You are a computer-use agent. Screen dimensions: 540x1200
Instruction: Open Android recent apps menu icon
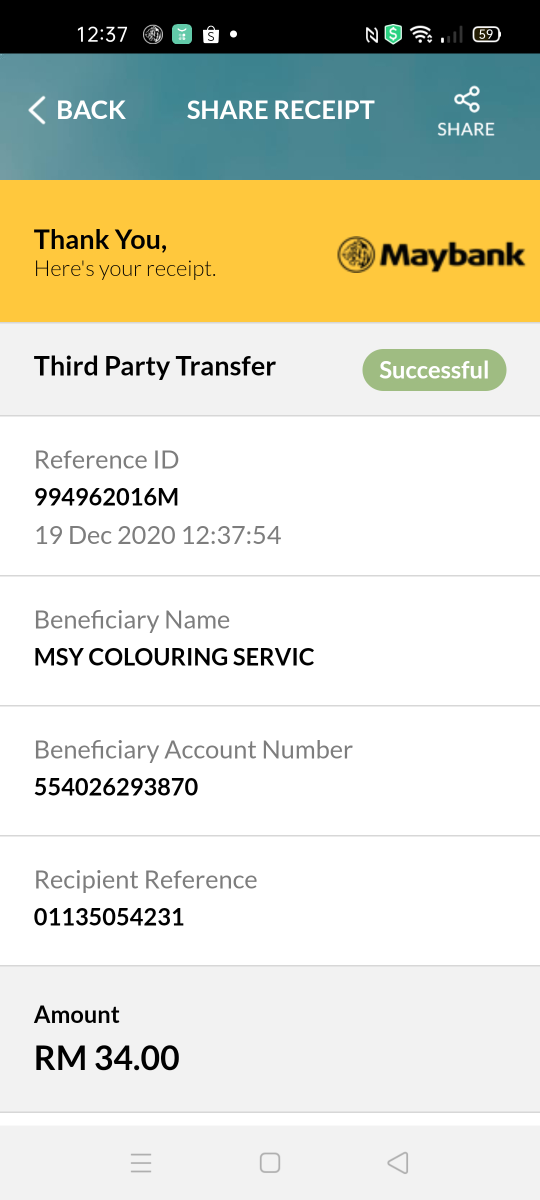[x=141, y=1162]
